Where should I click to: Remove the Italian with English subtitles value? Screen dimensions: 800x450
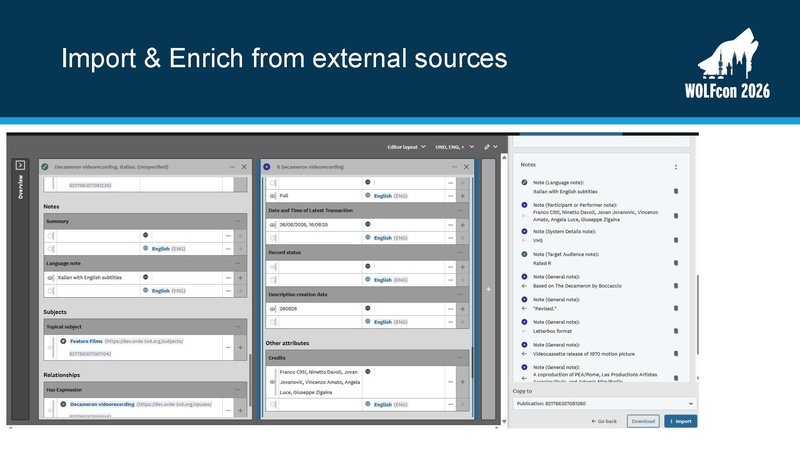point(228,278)
